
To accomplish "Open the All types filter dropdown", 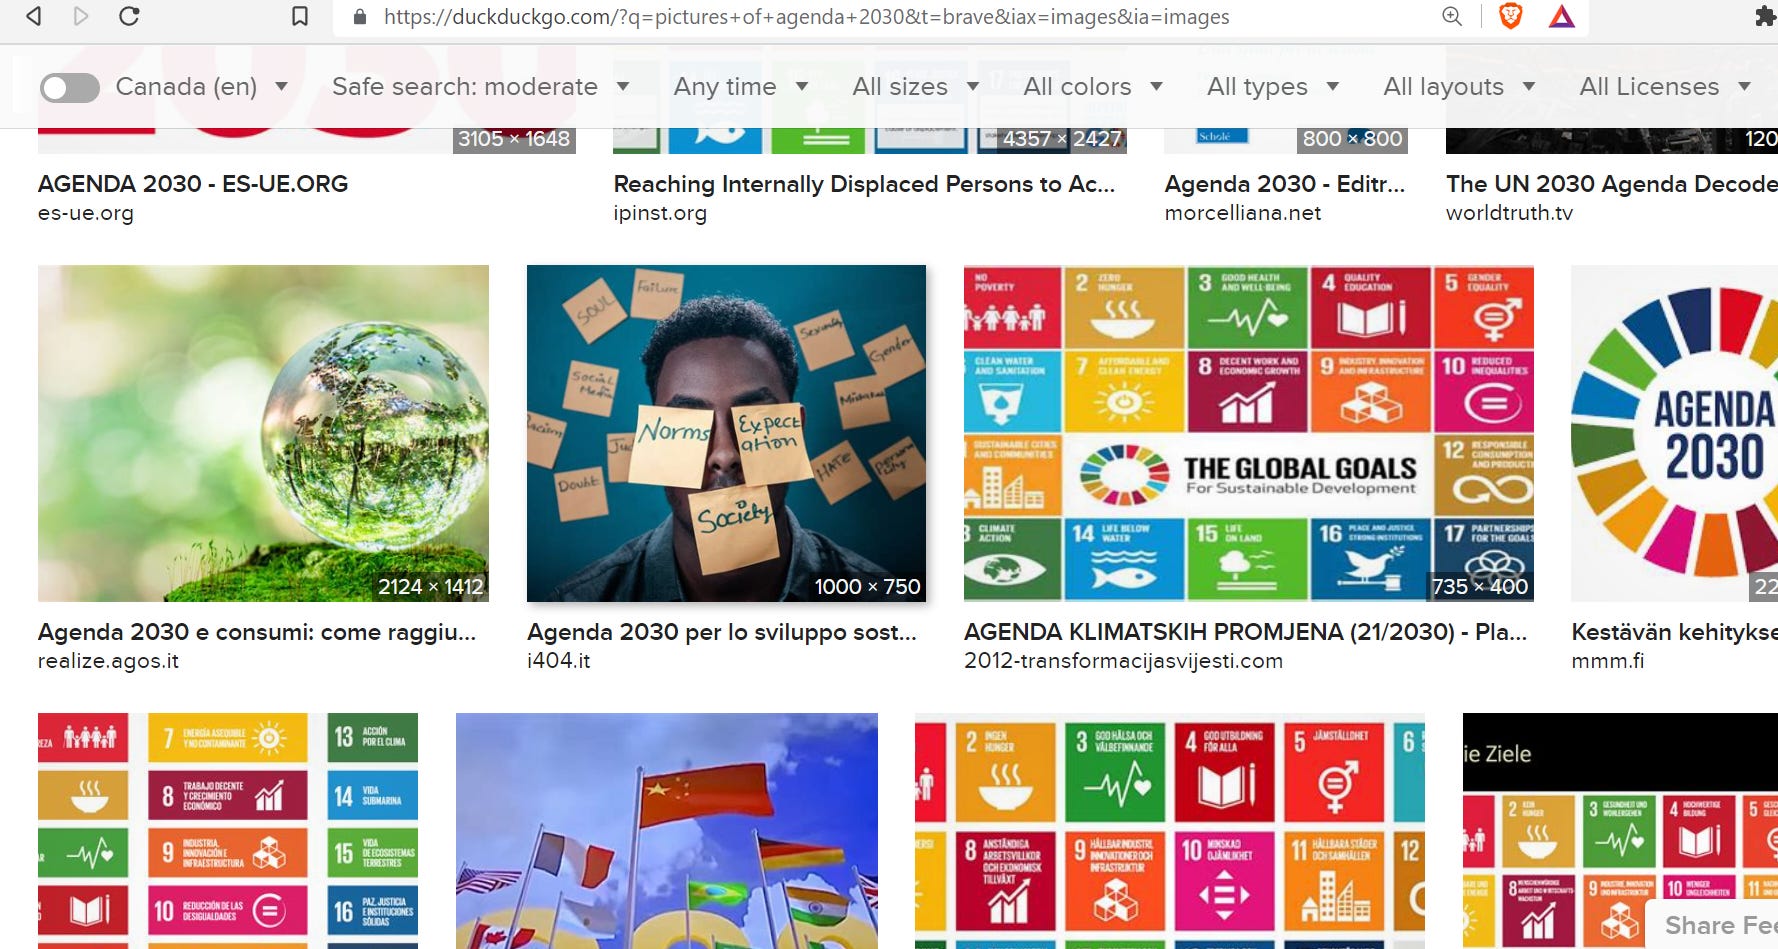I will (1273, 87).
